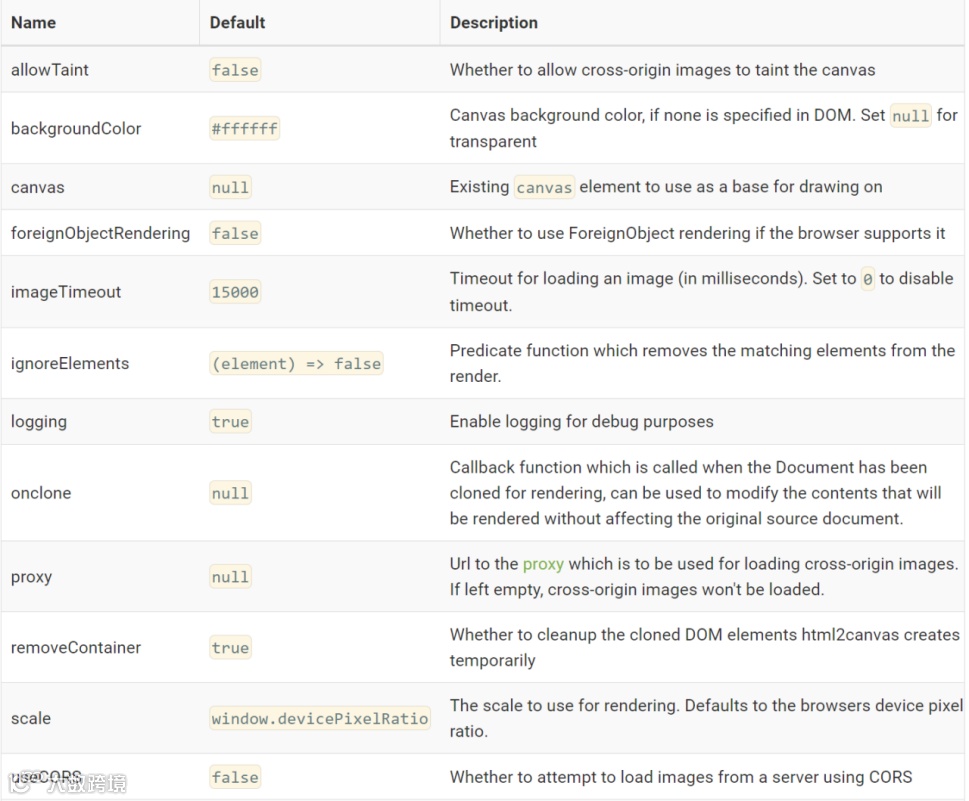This screenshot has width=969, height=801.
Task: Click the window.devicePixelRatio code value
Action: 320,718
